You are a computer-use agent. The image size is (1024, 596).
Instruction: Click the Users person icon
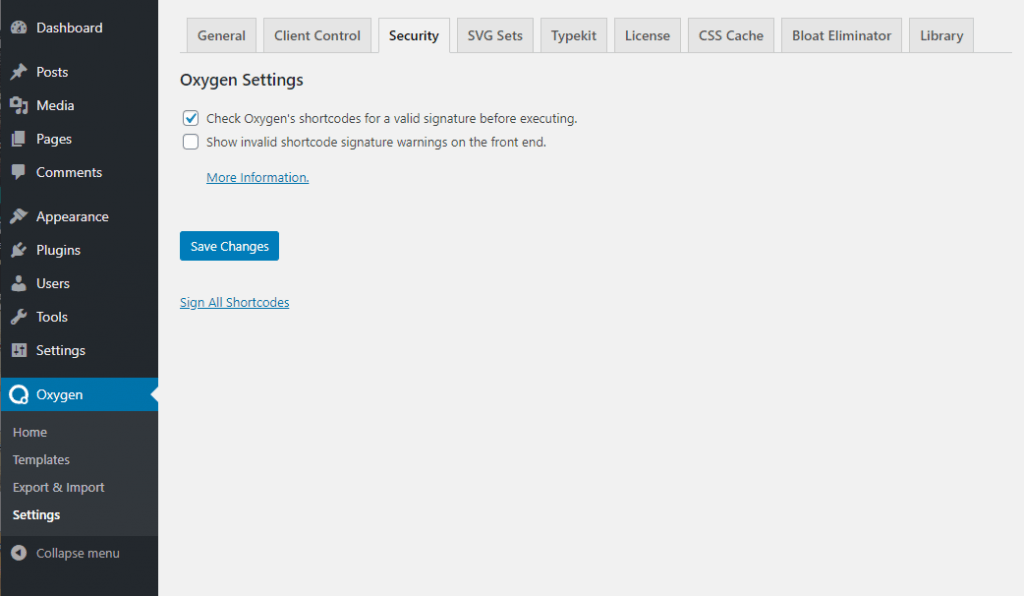pyautogui.click(x=18, y=283)
